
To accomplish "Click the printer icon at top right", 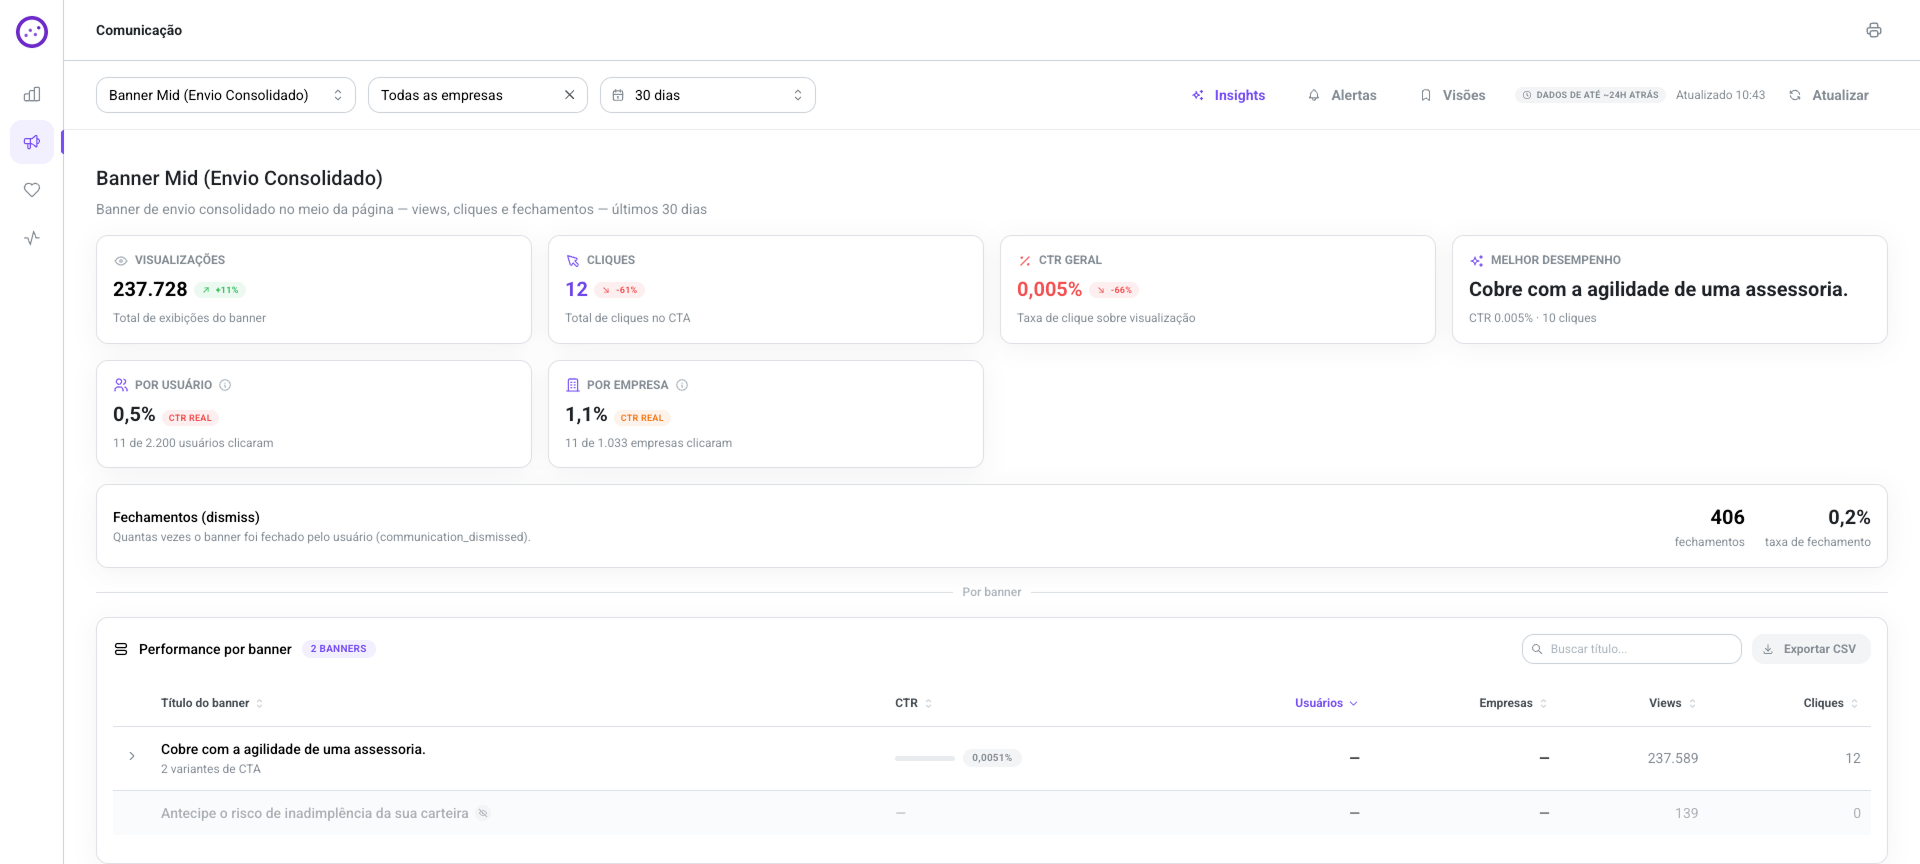I will pos(1873,30).
